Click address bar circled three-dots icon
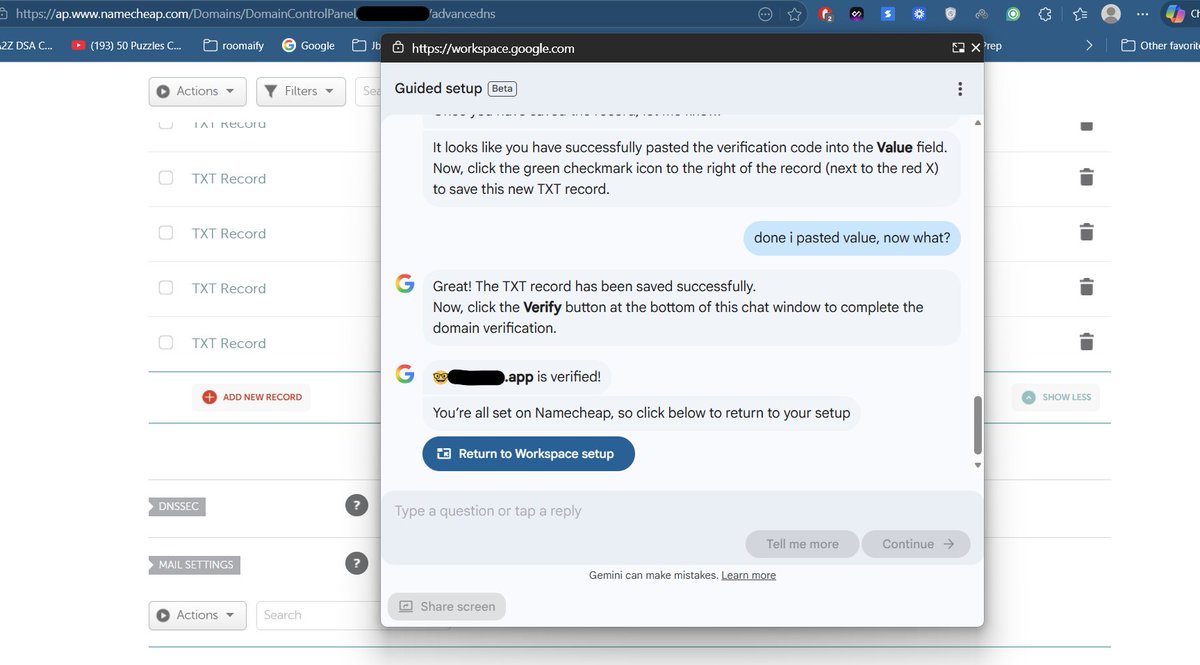 pos(766,14)
